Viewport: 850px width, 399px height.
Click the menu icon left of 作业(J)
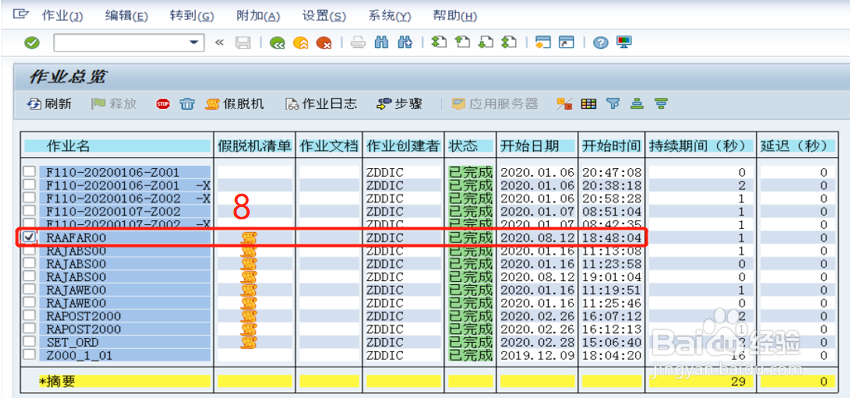point(20,15)
